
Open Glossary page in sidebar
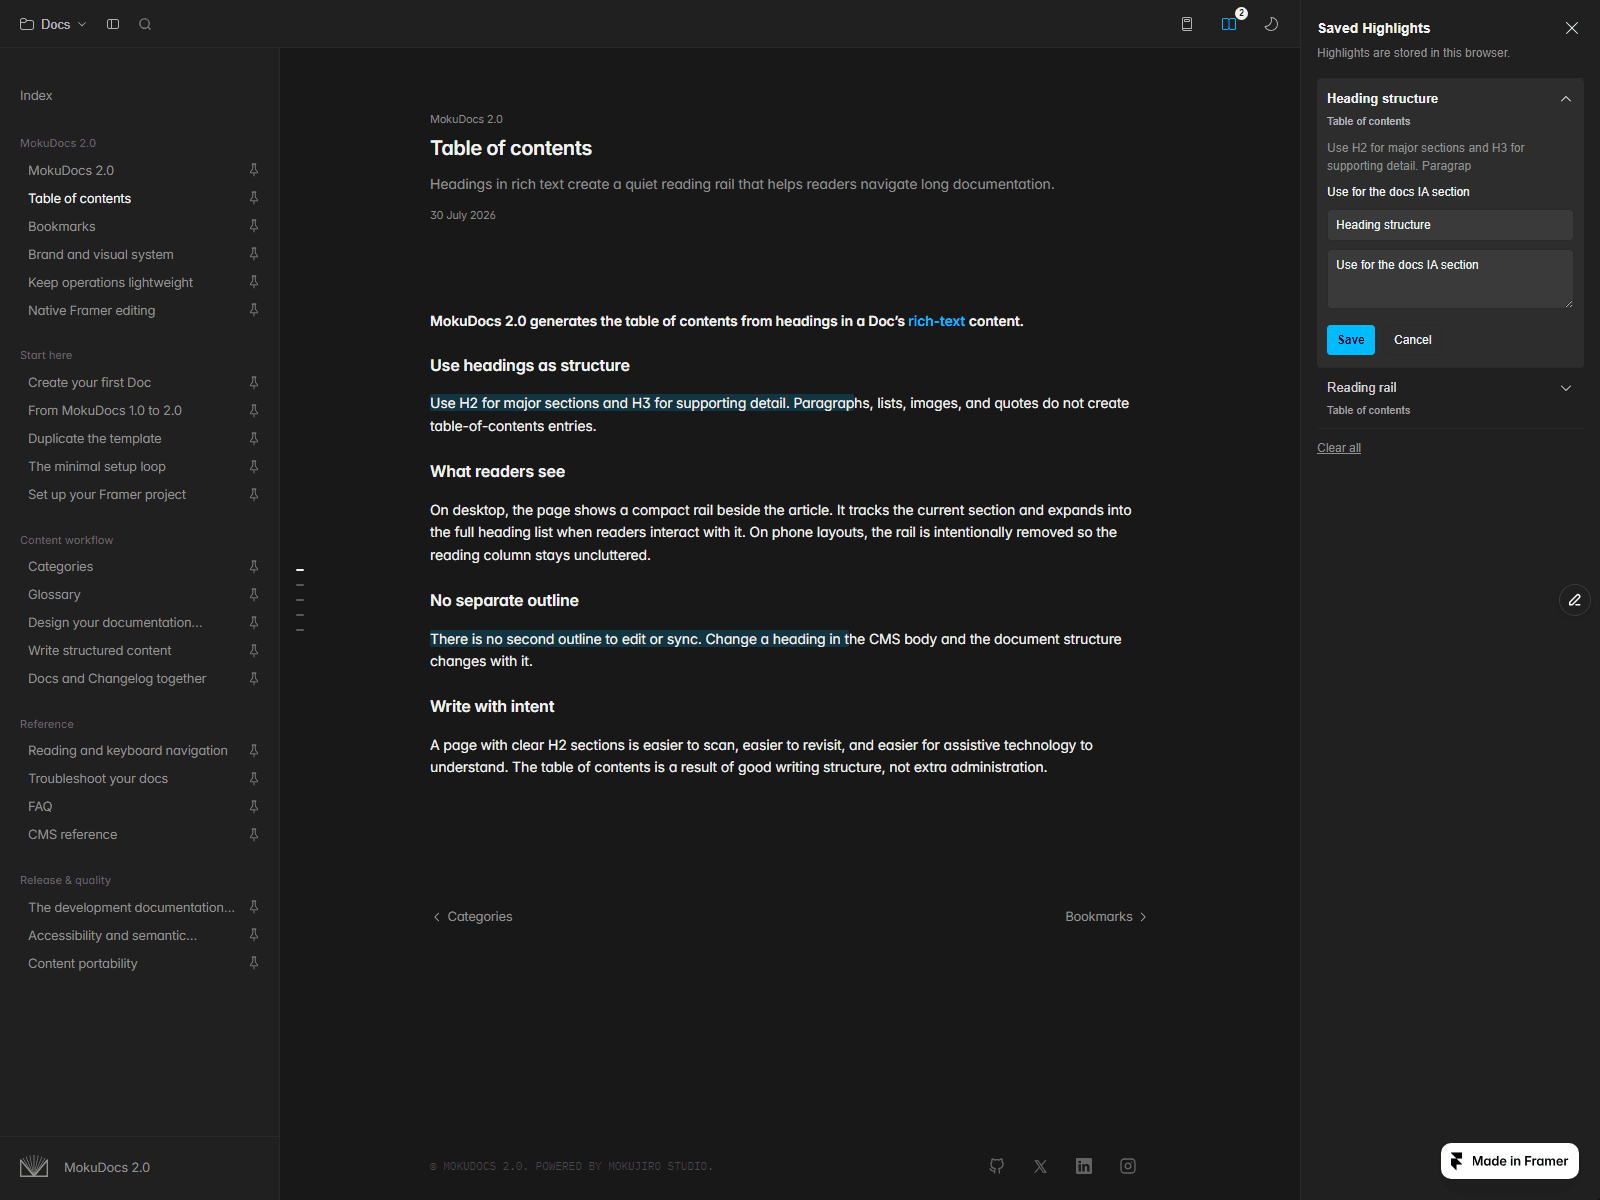point(54,594)
